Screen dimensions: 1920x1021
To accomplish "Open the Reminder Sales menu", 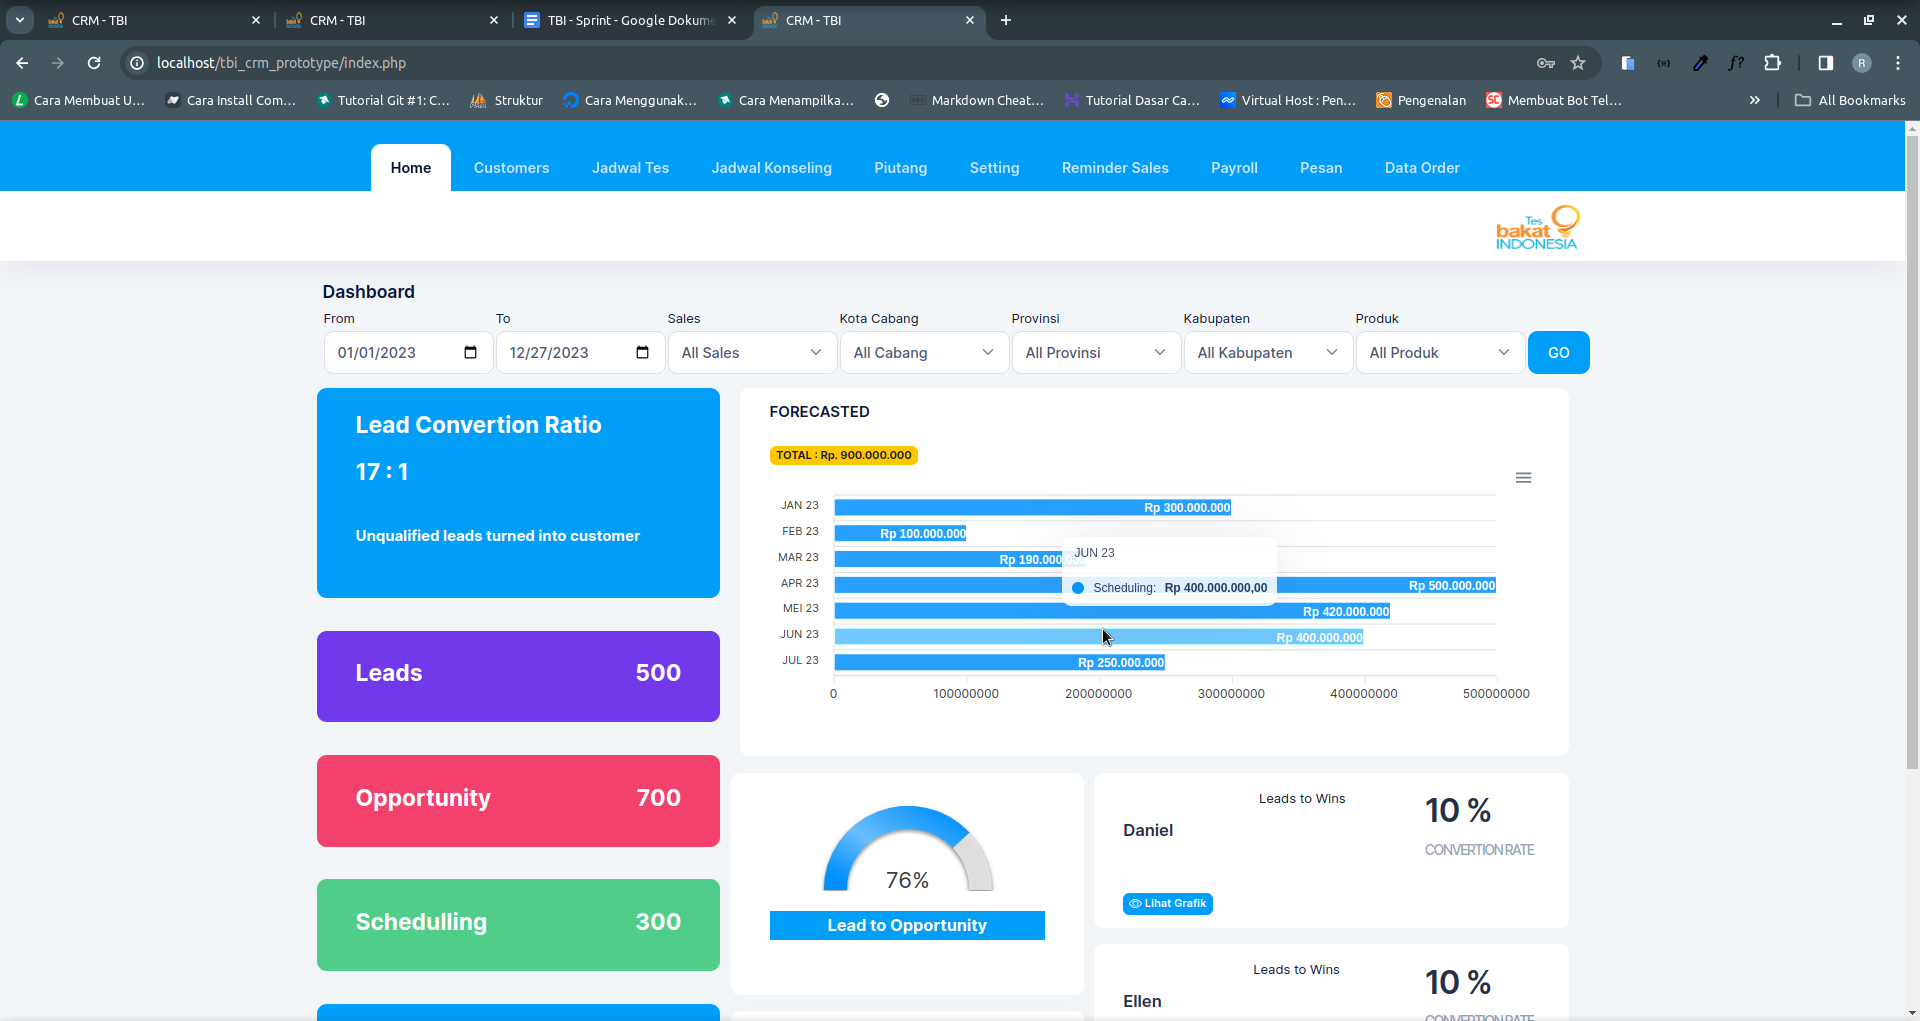I will click(1115, 168).
